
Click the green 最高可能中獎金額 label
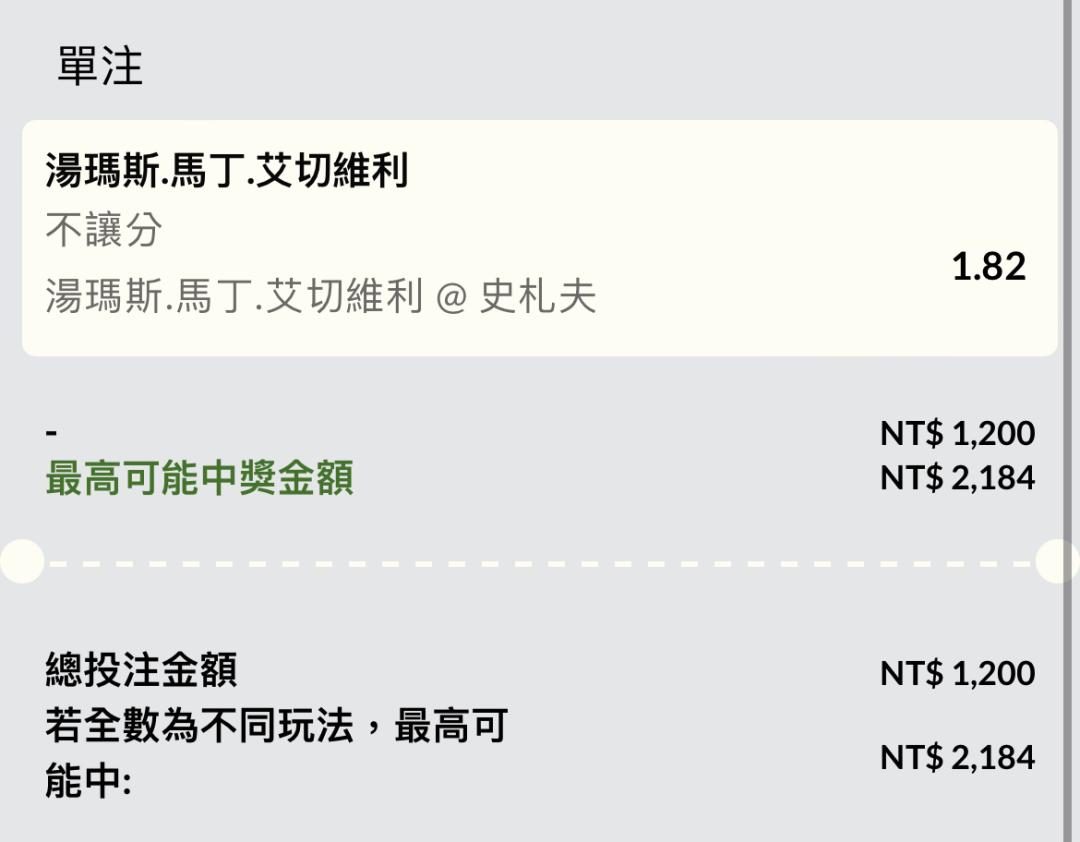pyautogui.click(x=200, y=478)
